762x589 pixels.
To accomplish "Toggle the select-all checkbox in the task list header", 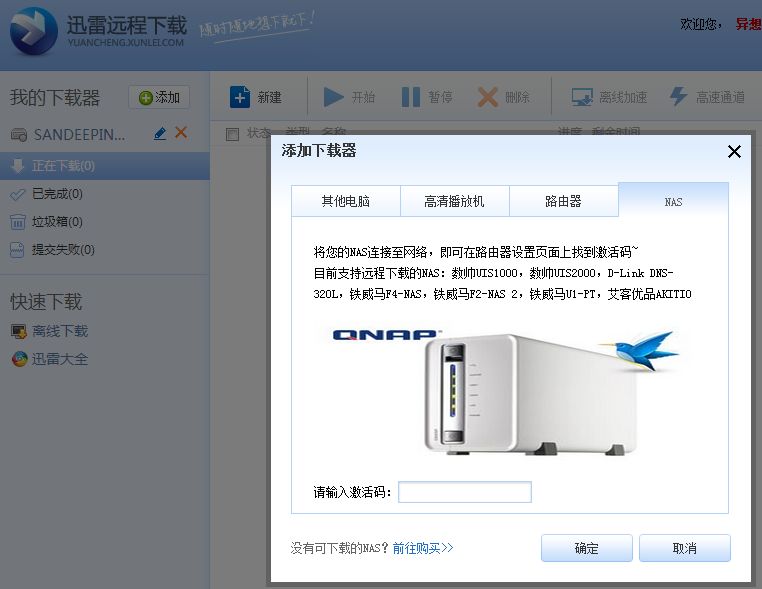I will tap(232, 134).
